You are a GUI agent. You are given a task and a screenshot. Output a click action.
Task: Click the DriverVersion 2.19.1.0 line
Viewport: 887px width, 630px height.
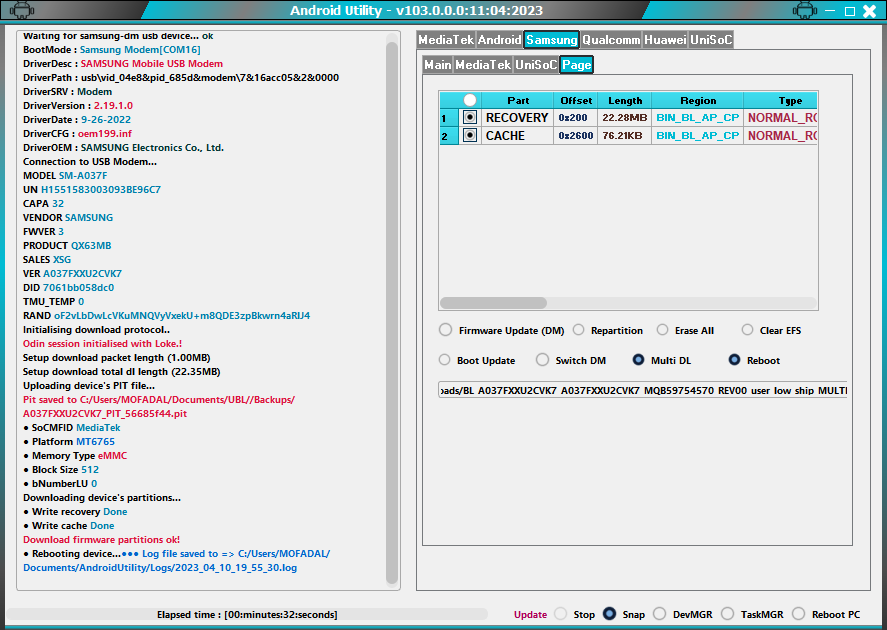[78, 105]
